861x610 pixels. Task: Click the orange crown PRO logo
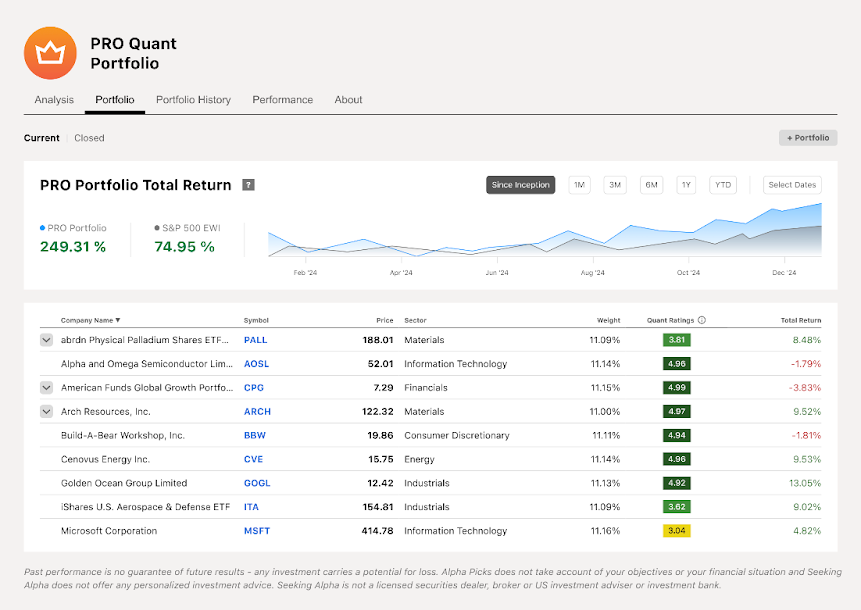pos(50,53)
